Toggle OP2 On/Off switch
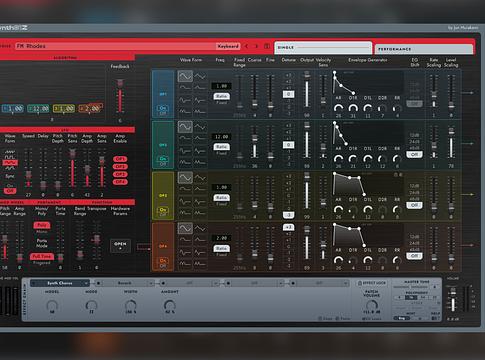This screenshot has height=360, width=485. coord(163,161)
